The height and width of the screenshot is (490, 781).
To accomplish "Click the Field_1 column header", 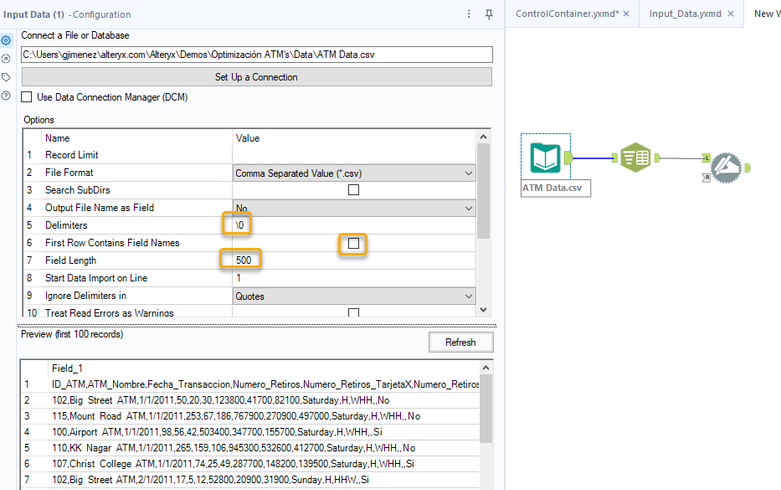I will [67, 368].
